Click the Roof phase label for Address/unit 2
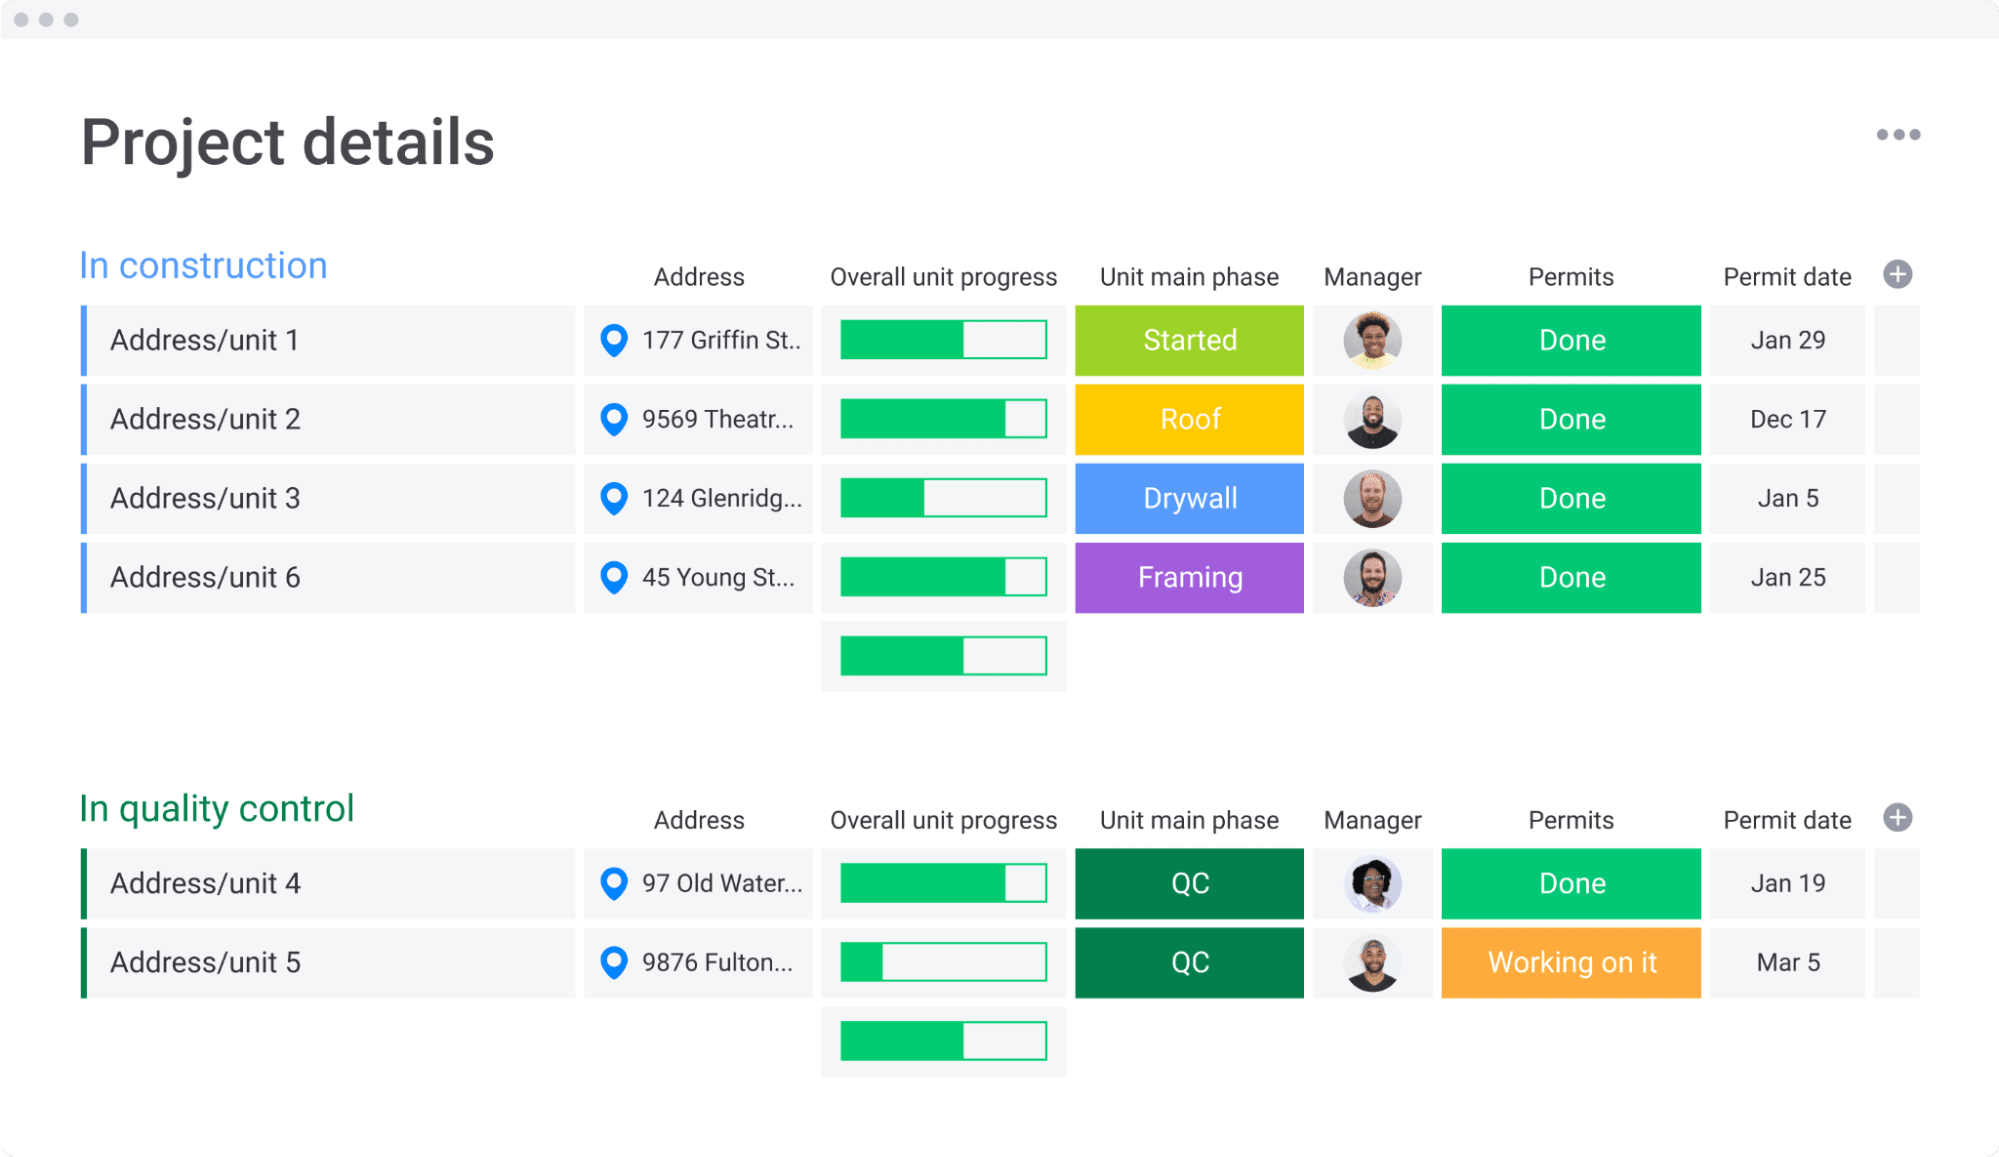 pyautogui.click(x=1191, y=419)
